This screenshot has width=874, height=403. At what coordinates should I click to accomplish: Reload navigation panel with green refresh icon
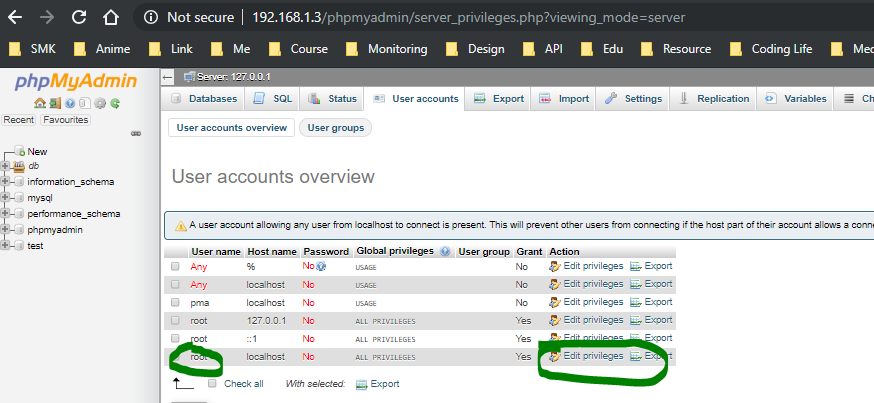click(115, 103)
